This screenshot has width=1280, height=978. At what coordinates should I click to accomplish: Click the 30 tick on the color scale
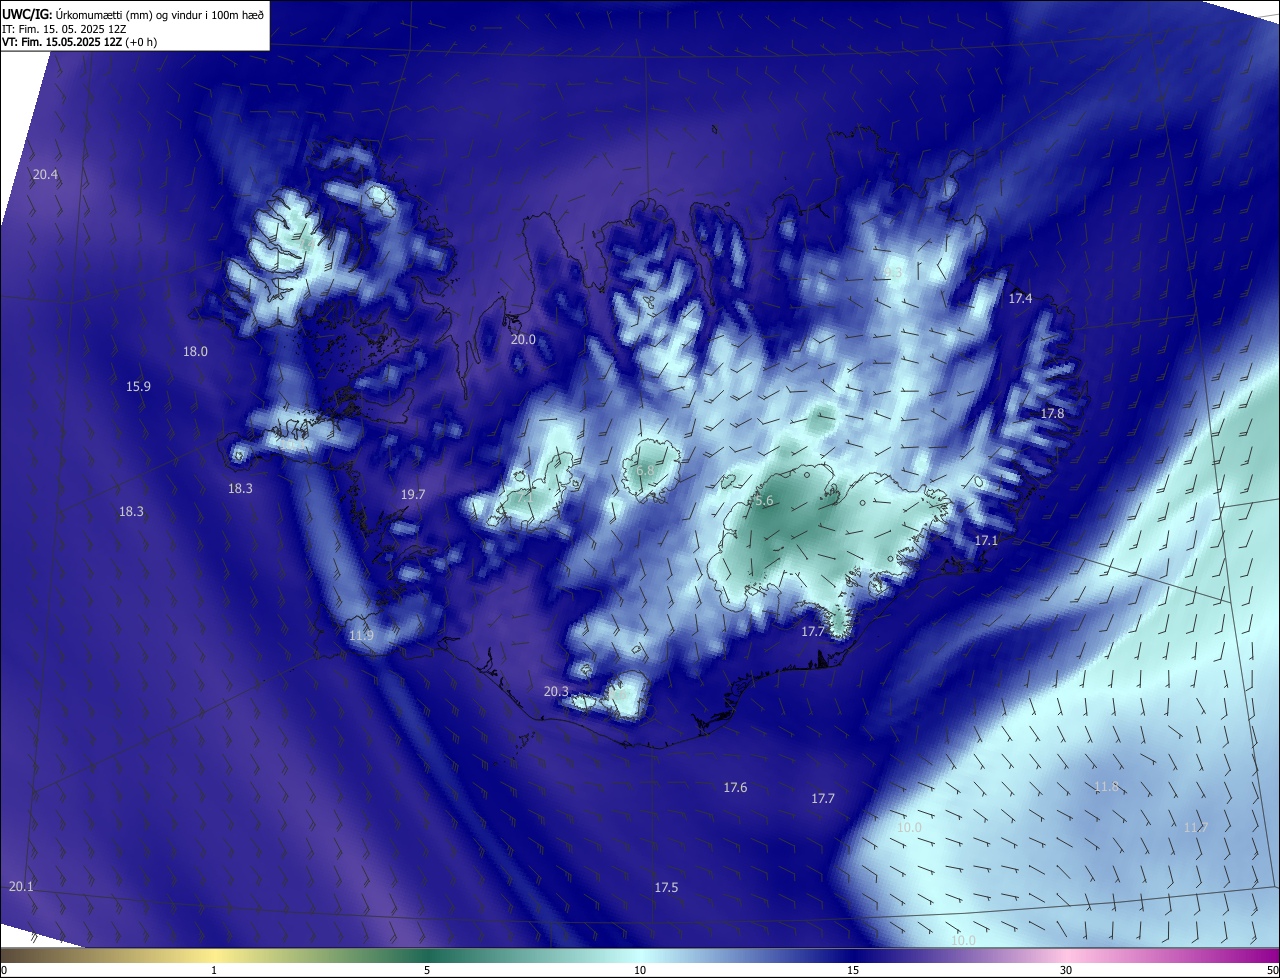[1066, 970]
